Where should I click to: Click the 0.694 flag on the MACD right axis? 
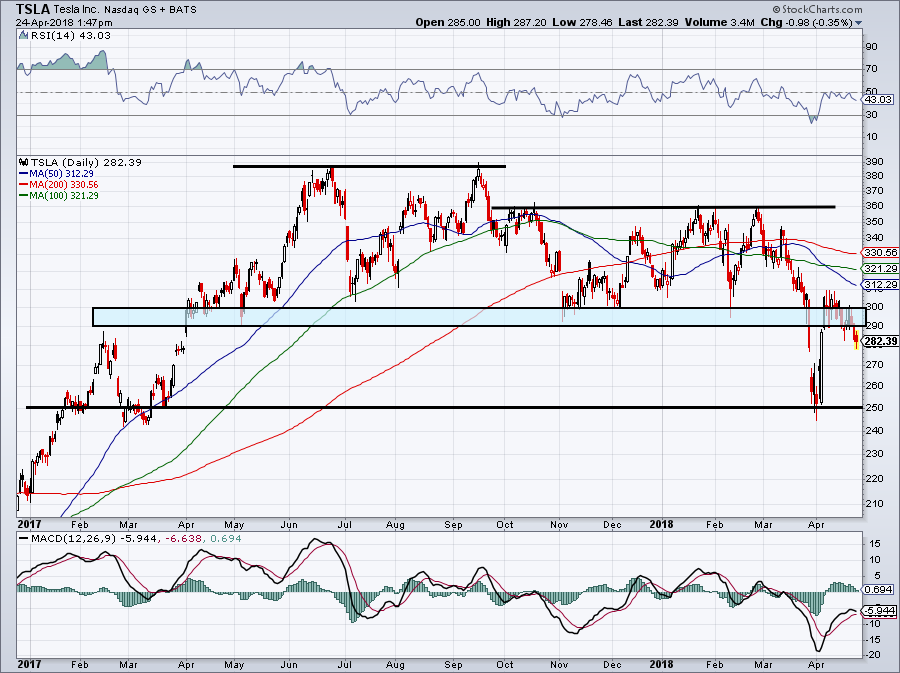(879, 590)
